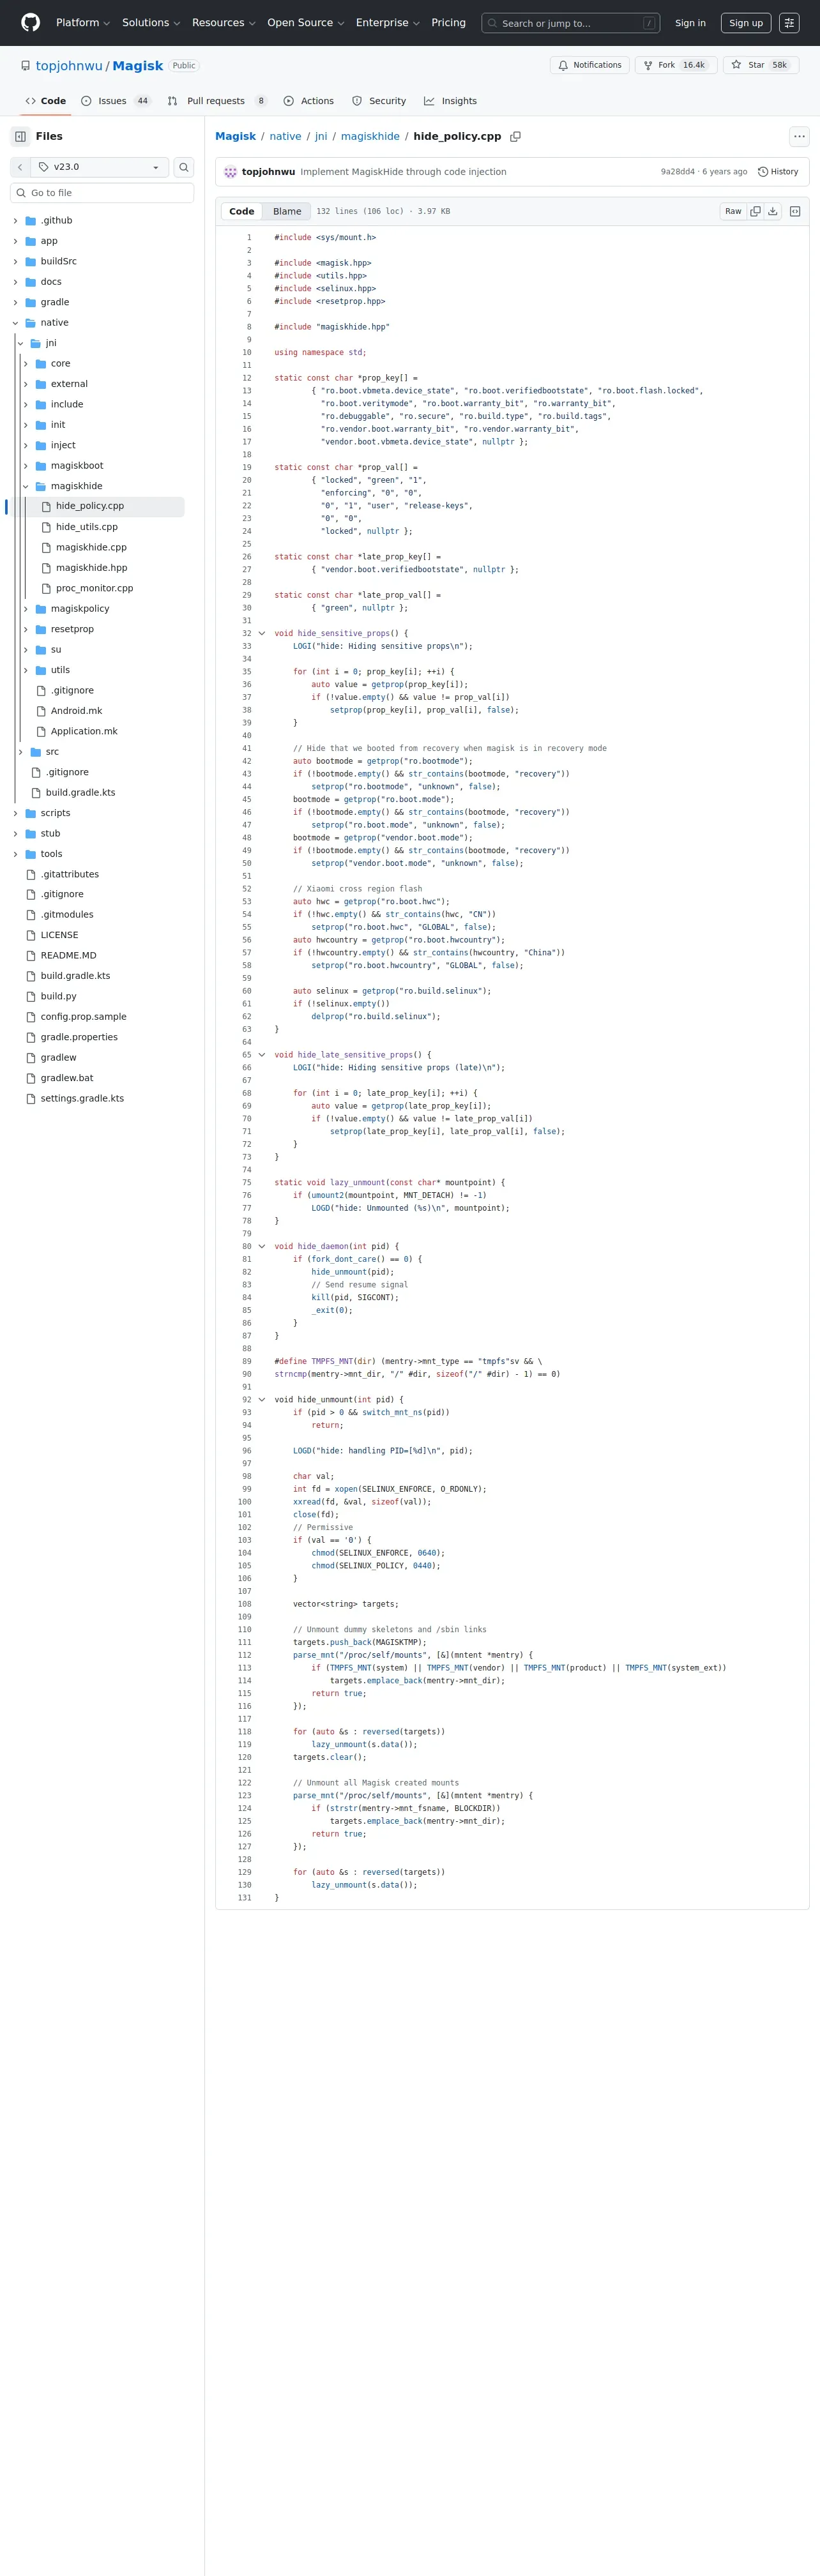Collapse the Files side panel icon
This screenshot has width=820, height=2576.
click(x=20, y=136)
